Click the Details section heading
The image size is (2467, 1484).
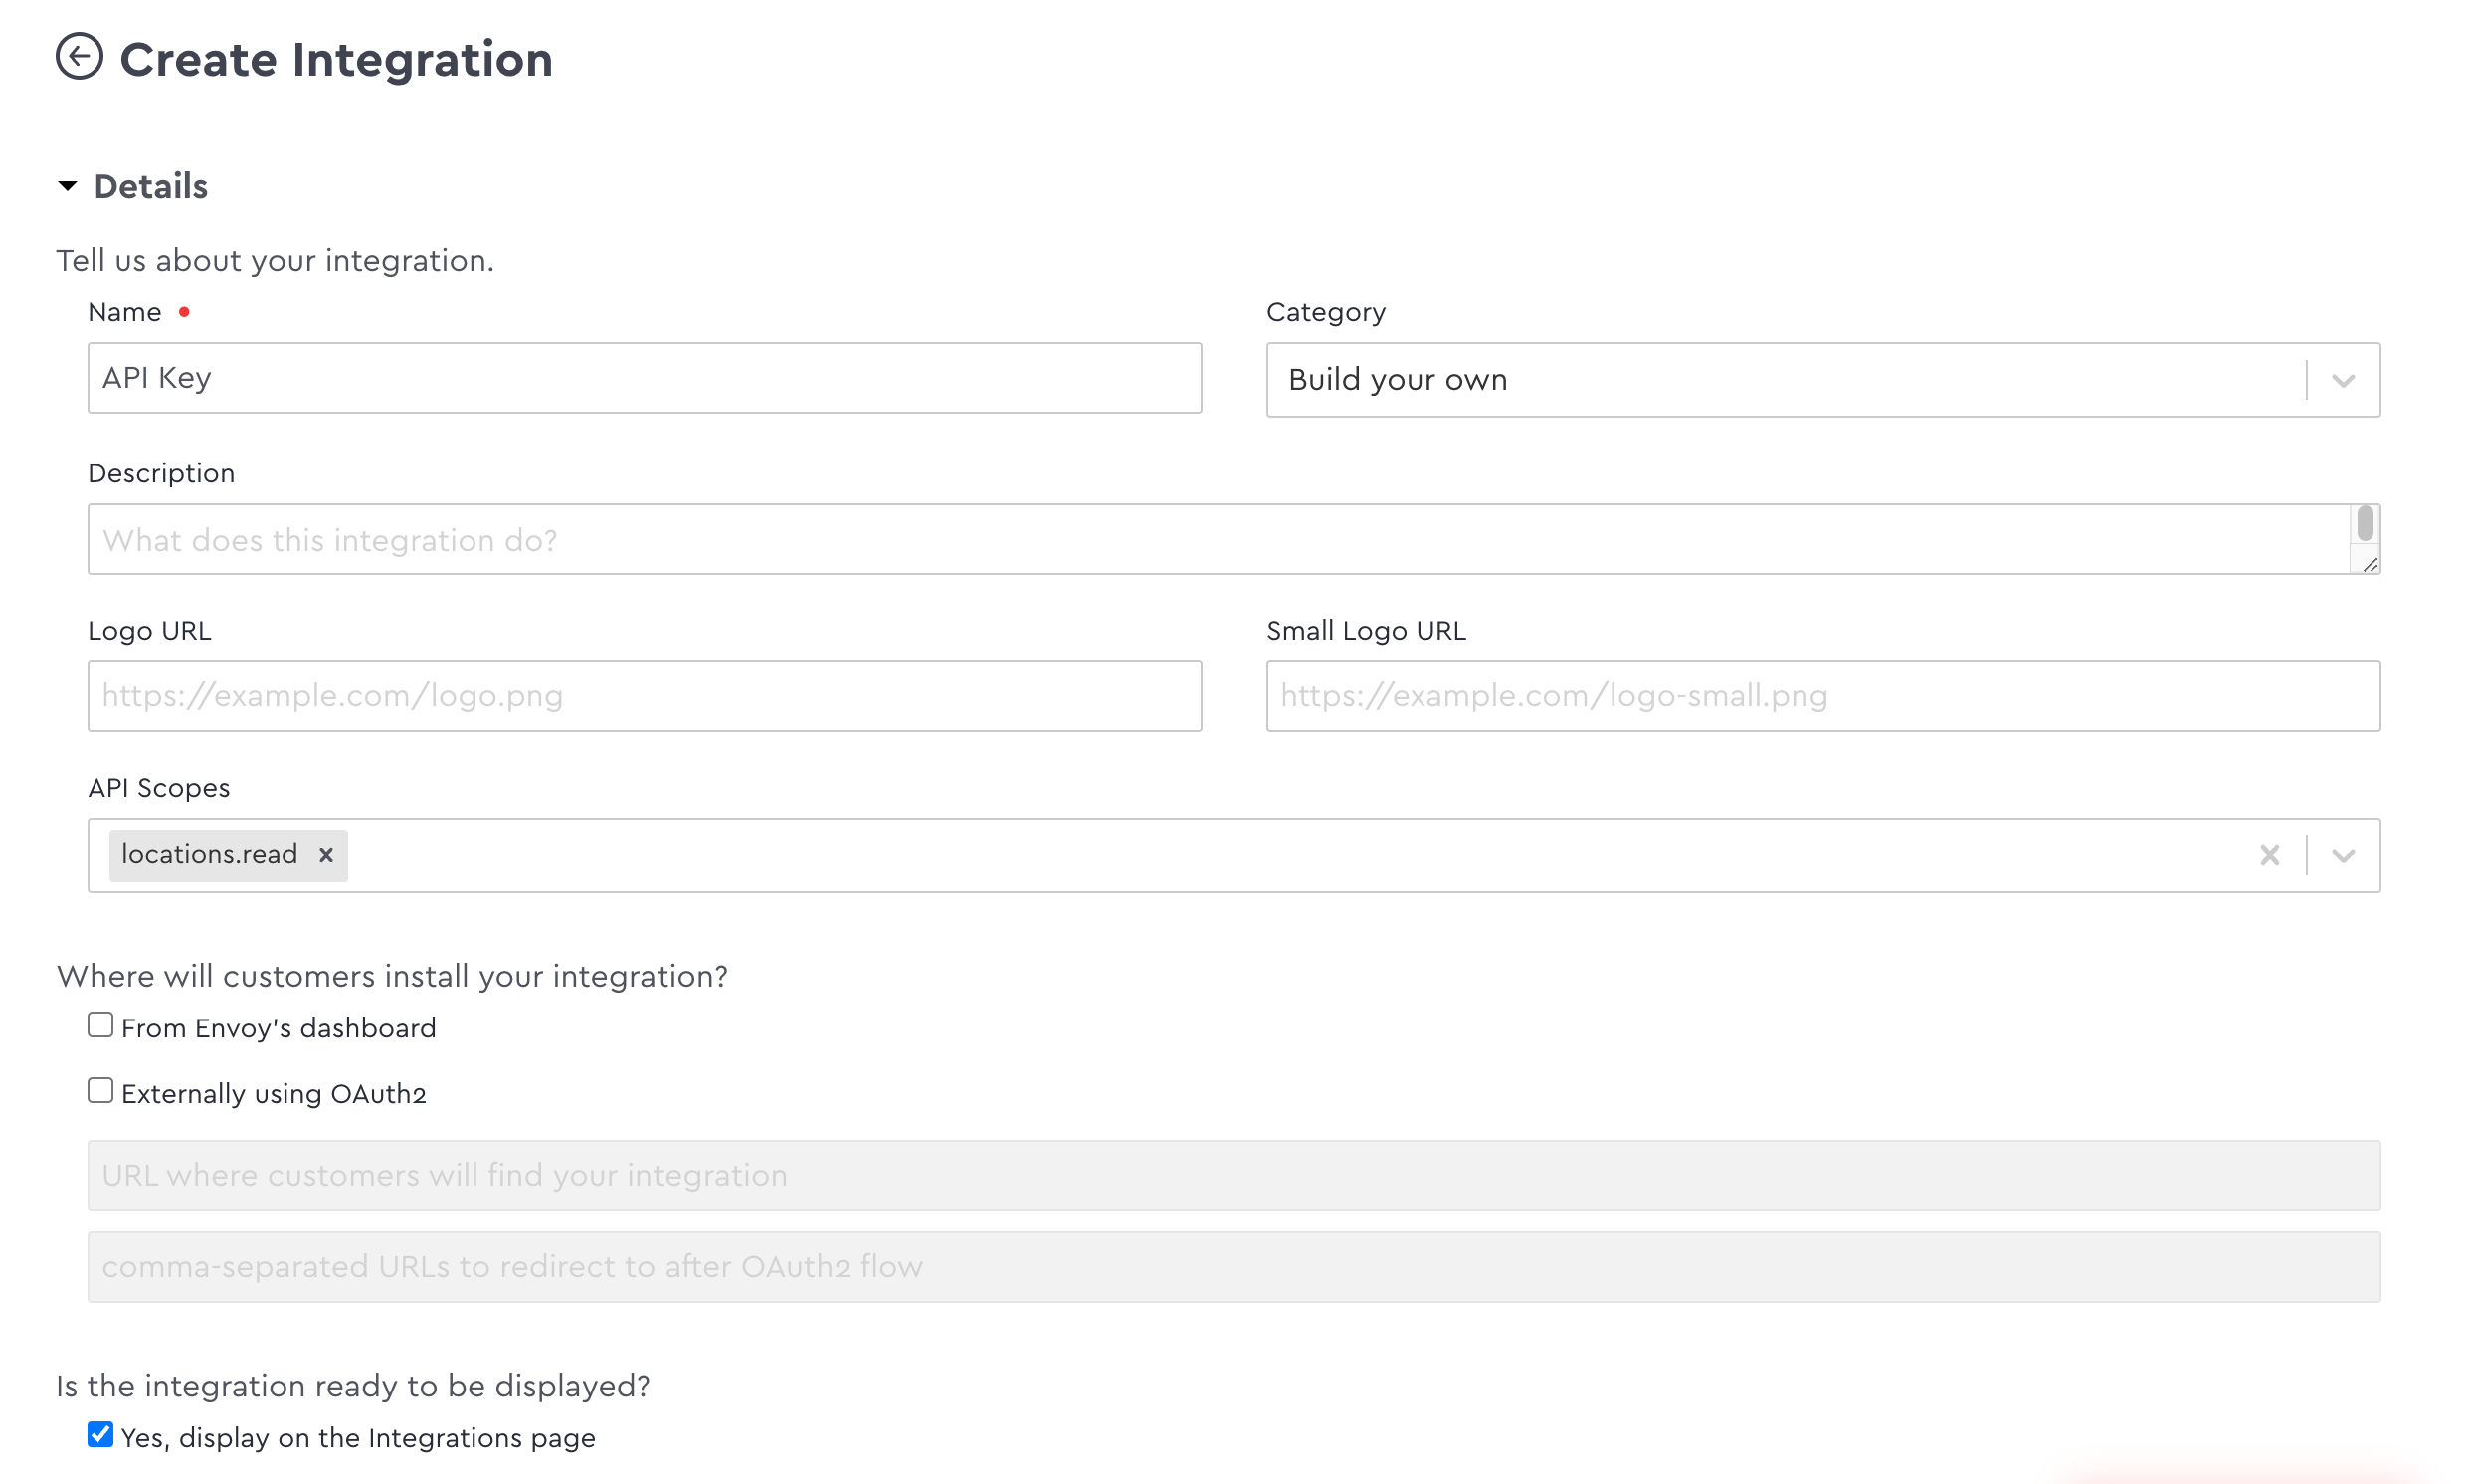coord(150,186)
